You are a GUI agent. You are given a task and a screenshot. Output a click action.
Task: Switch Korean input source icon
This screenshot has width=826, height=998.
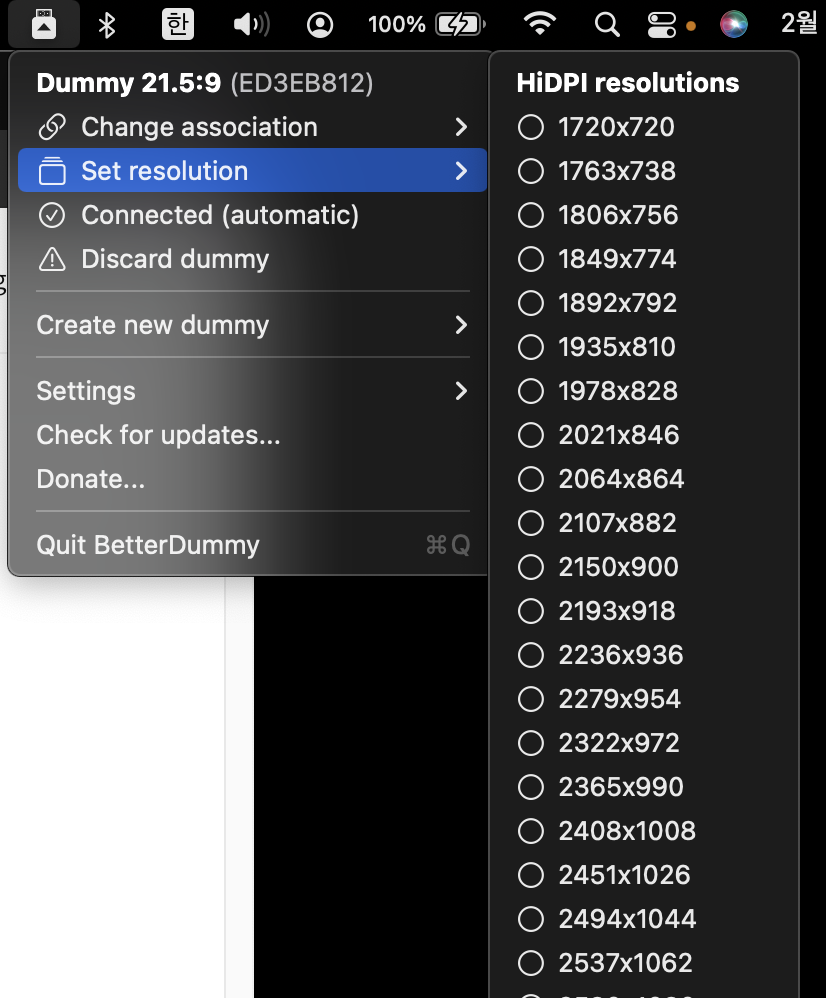pyautogui.click(x=178, y=24)
